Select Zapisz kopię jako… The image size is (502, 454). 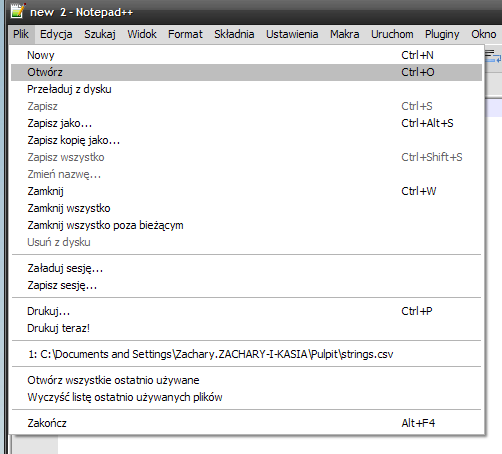click(246, 140)
